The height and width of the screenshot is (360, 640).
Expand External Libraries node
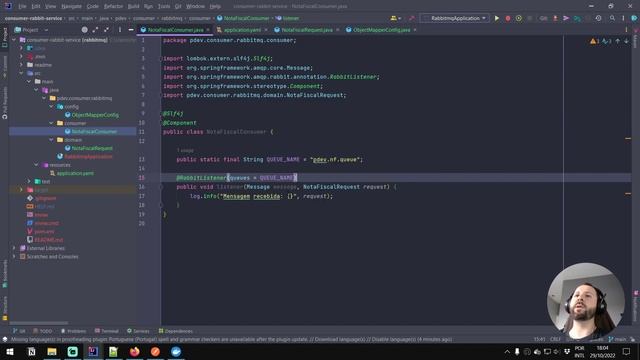coord(14,248)
